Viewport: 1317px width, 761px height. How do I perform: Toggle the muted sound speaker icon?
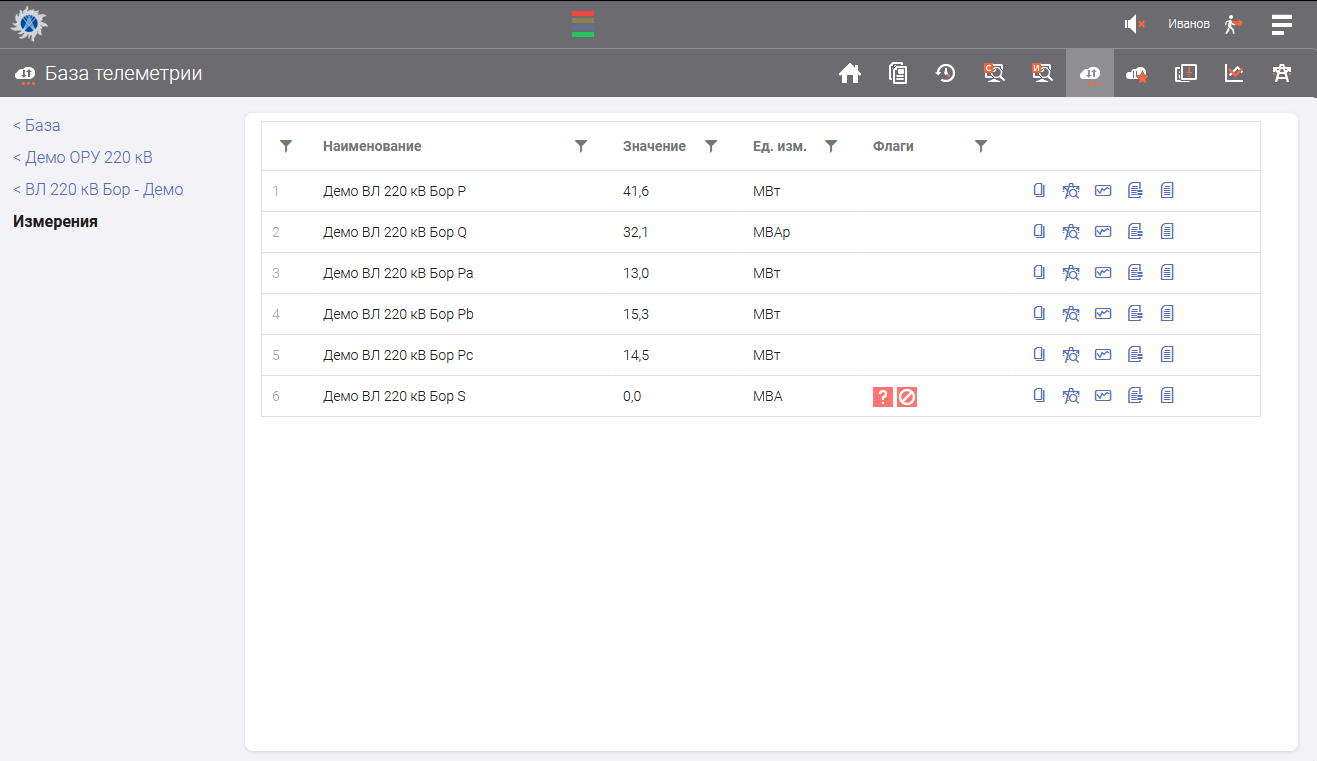(x=1134, y=24)
